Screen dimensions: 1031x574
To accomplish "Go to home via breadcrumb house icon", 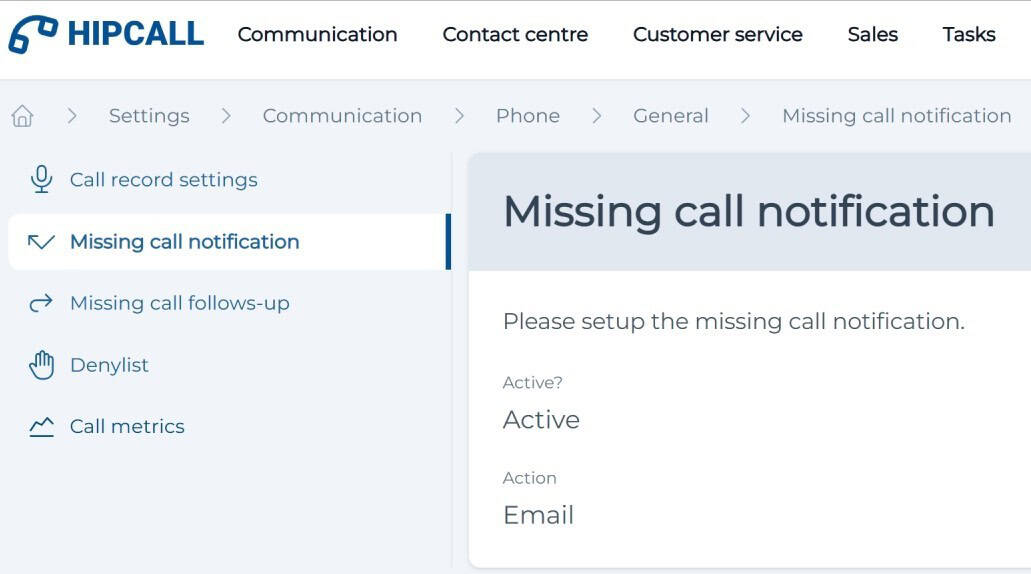I will coord(22,116).
